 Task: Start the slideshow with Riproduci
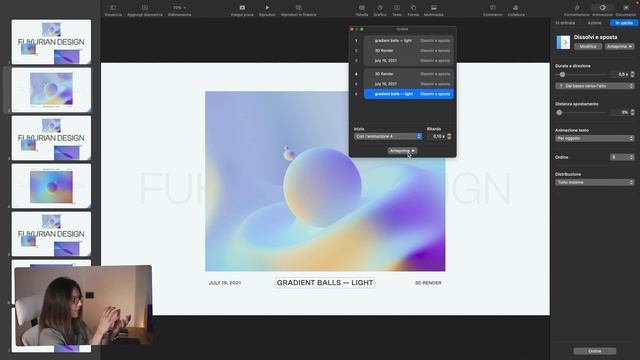pos(267,8)
